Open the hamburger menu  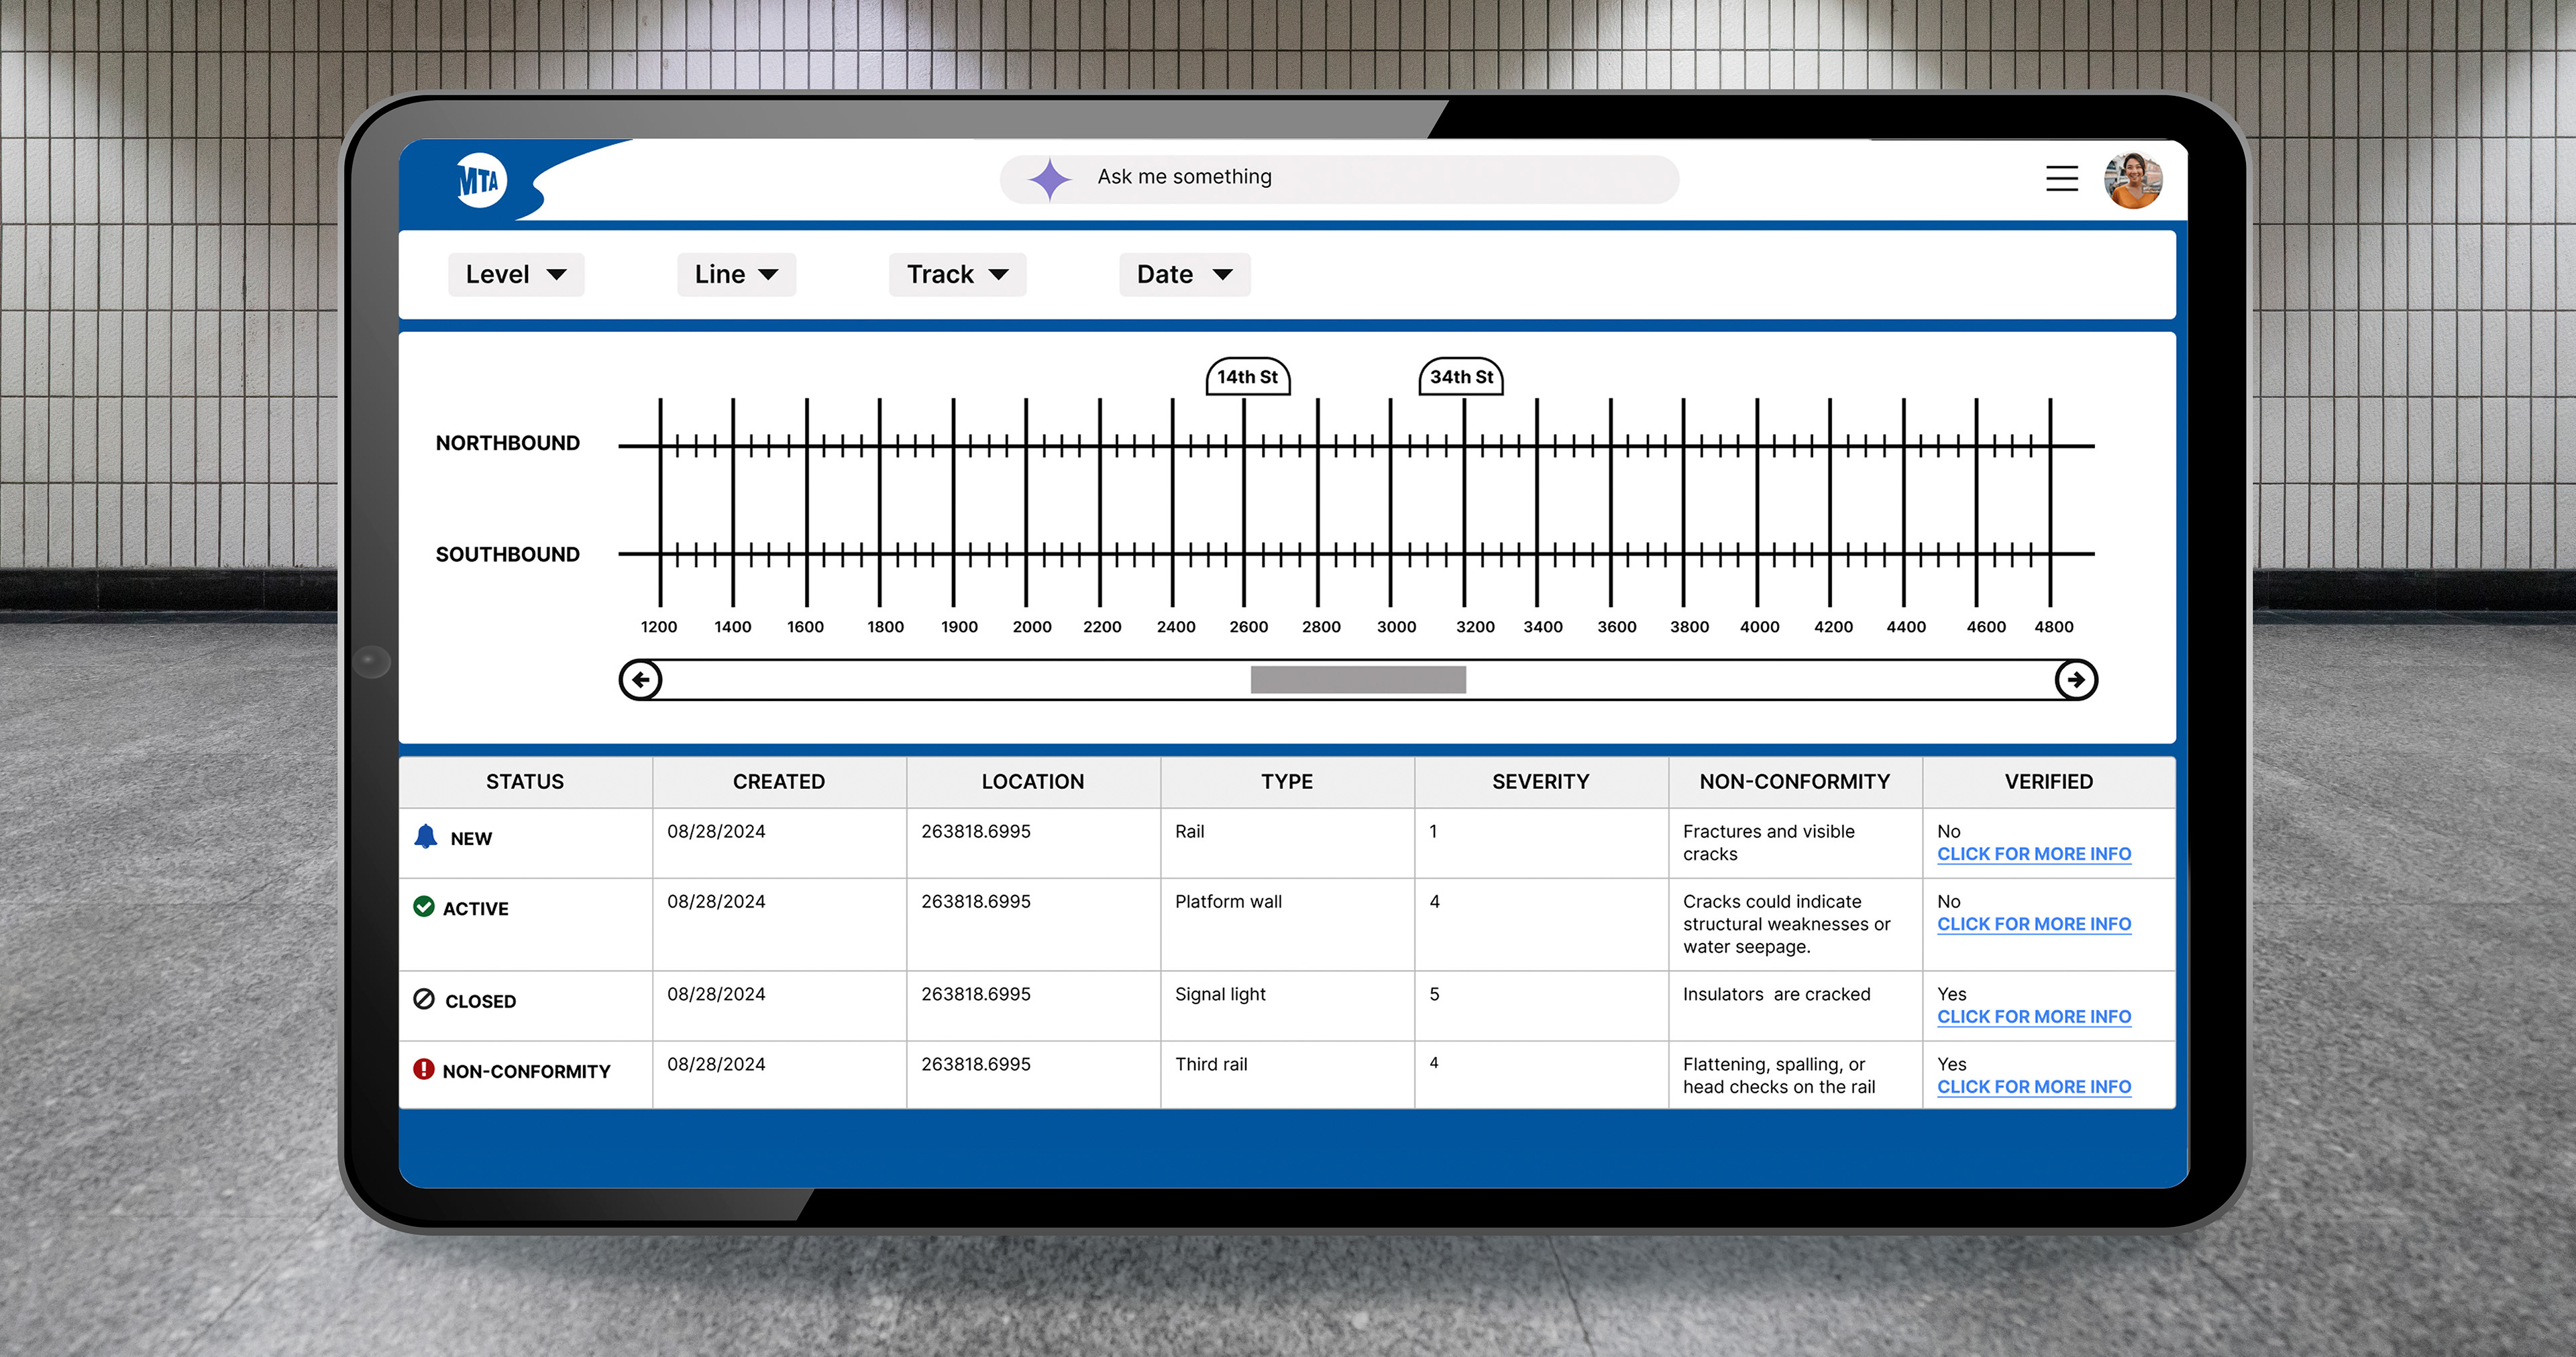2061,179
